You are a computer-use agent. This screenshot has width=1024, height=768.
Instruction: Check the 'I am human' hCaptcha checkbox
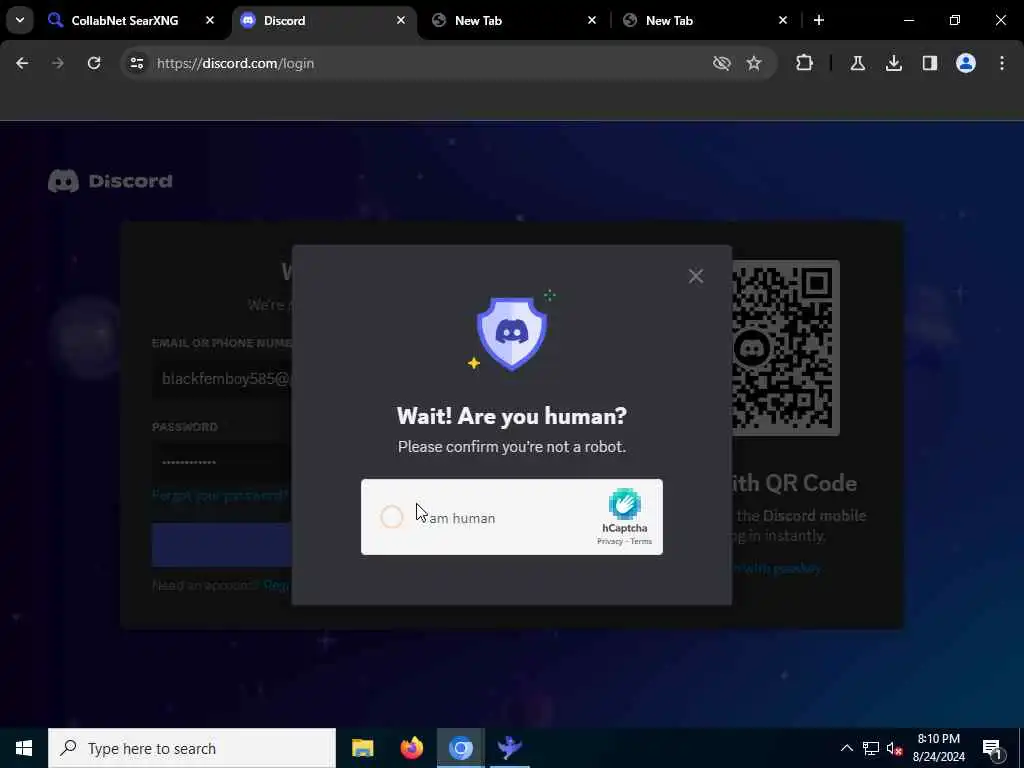(x=392, y=517)
